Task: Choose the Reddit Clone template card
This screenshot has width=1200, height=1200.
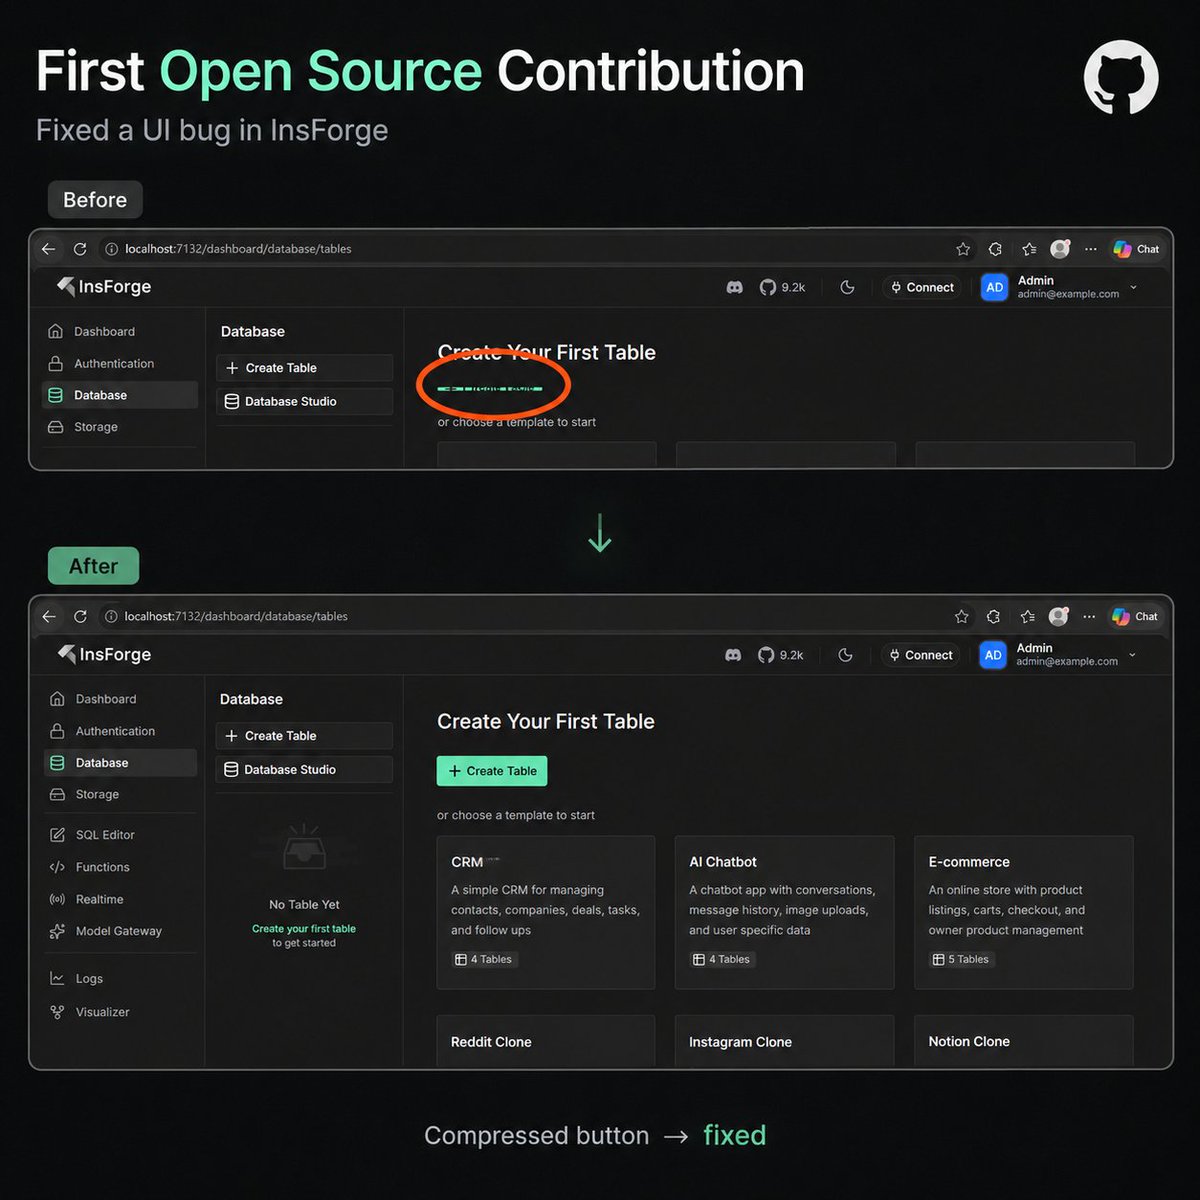Action: pyautogui.click(x=546, y=1041)
